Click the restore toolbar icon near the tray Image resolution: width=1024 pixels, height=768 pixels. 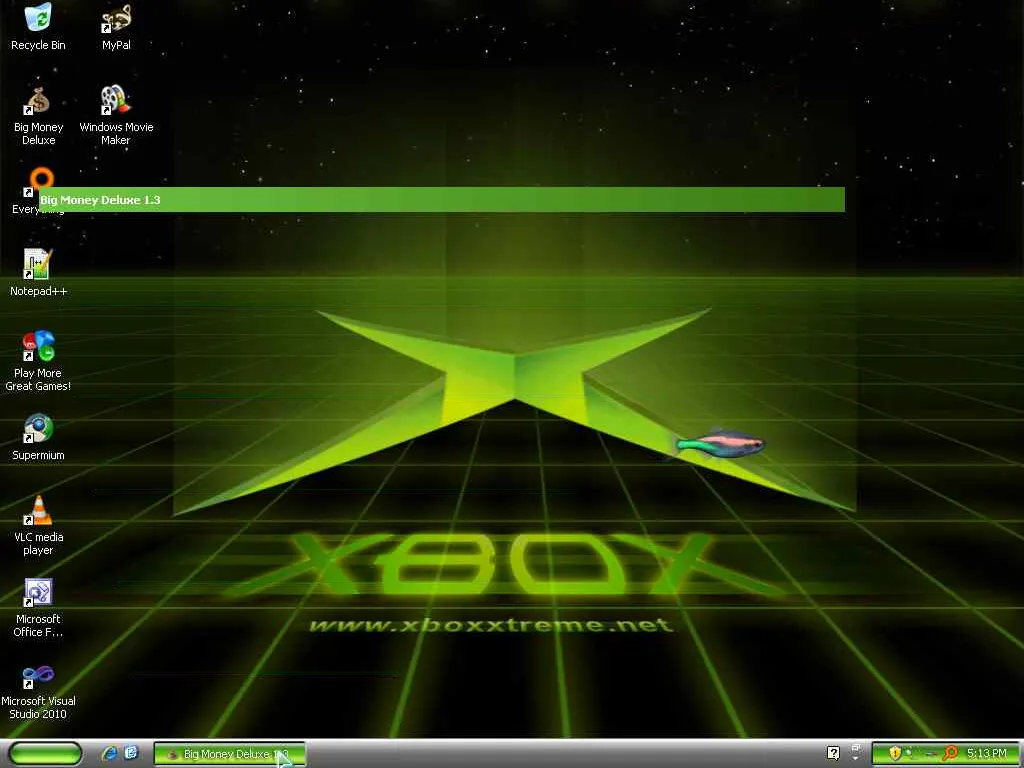click(856, 750)
